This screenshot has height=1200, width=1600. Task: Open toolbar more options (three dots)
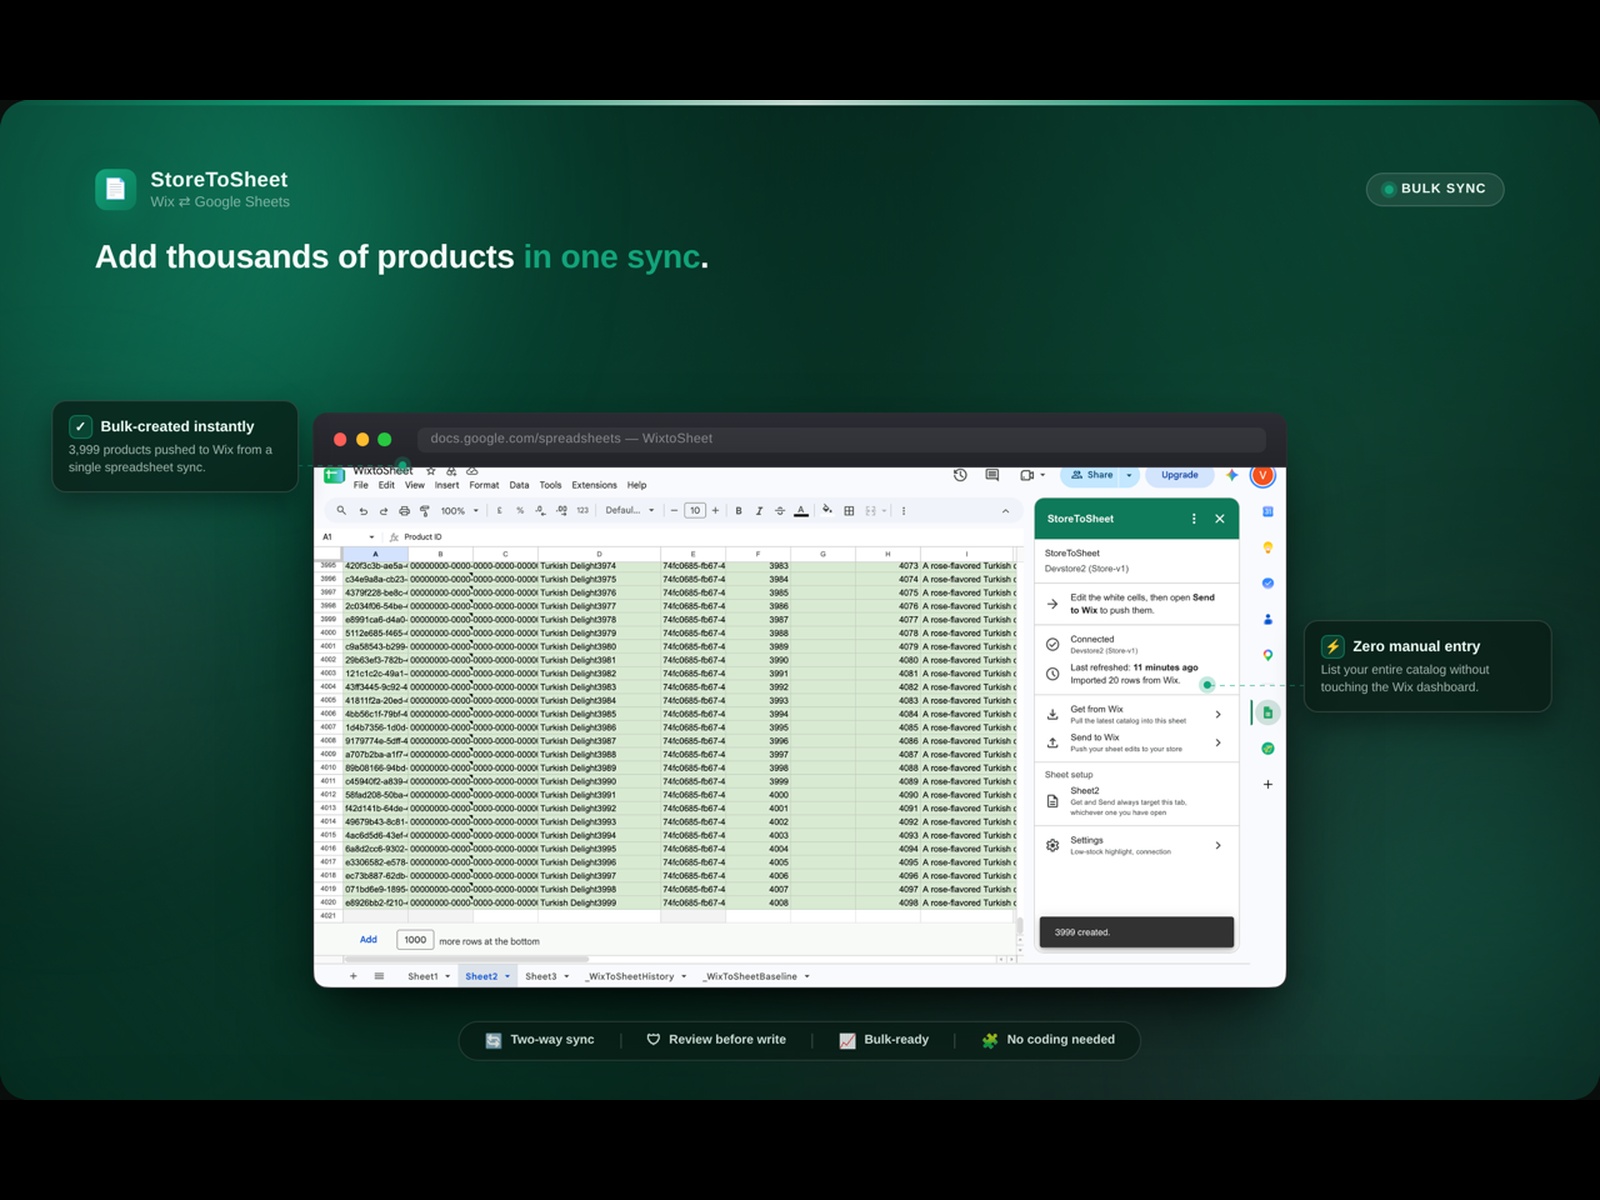904,511
